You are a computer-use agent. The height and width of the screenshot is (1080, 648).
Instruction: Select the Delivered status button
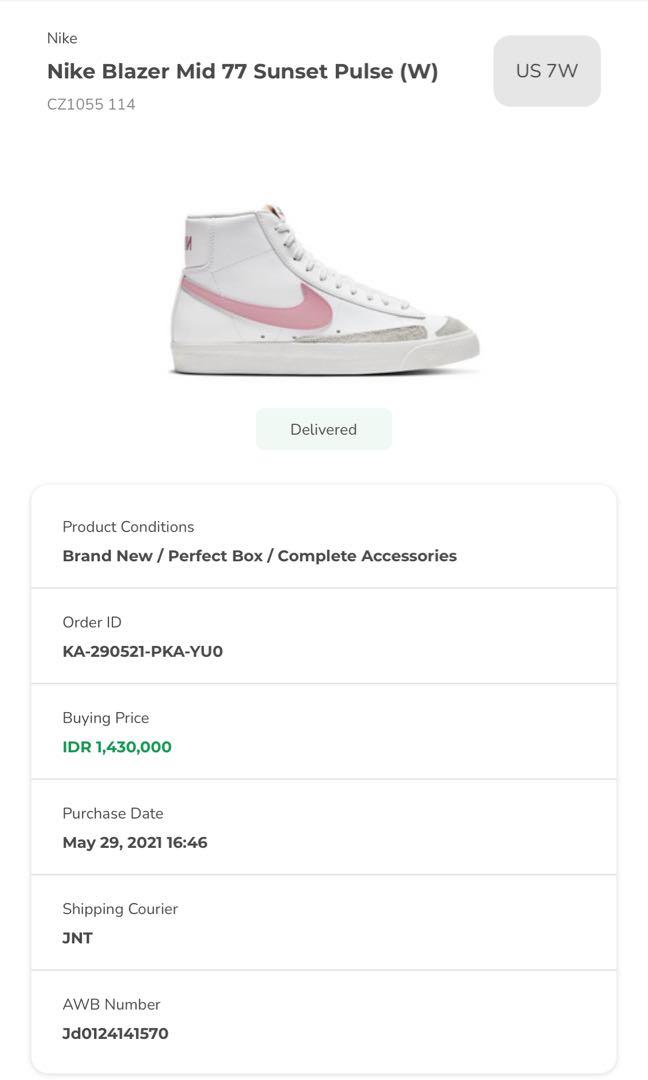[323, 429]
